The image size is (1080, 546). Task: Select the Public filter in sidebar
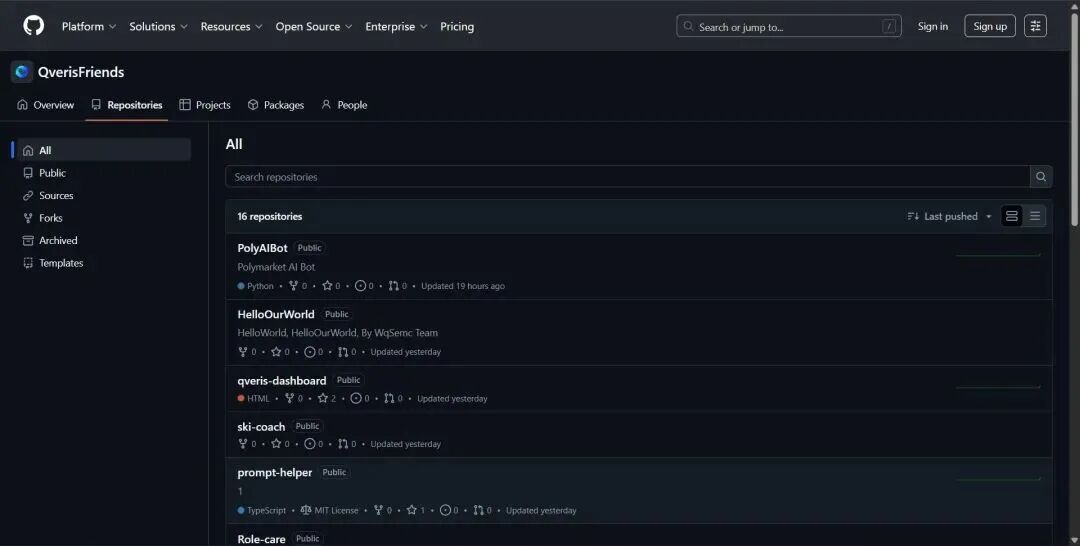[104, 173]
